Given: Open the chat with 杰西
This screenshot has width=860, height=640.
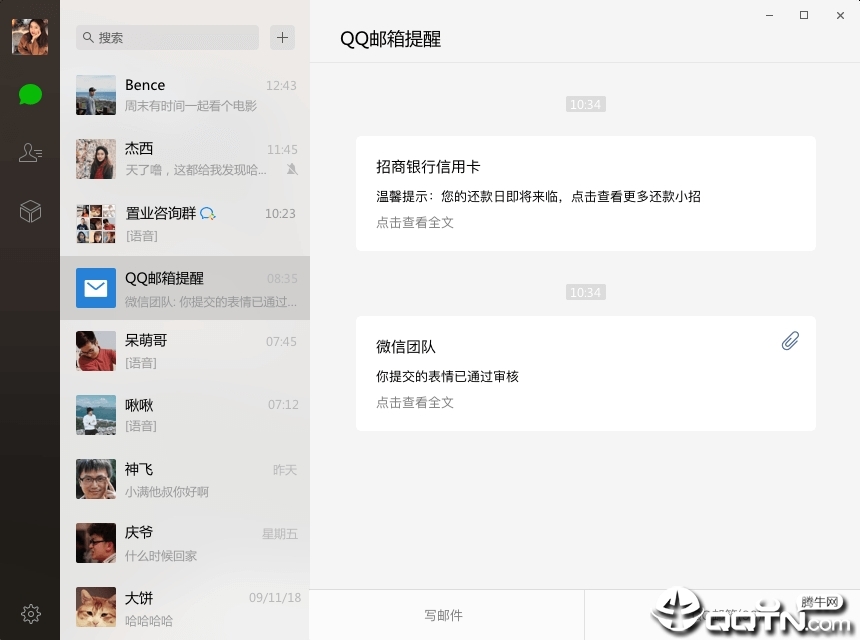Looking at the screenshot, I should (185, 159).
